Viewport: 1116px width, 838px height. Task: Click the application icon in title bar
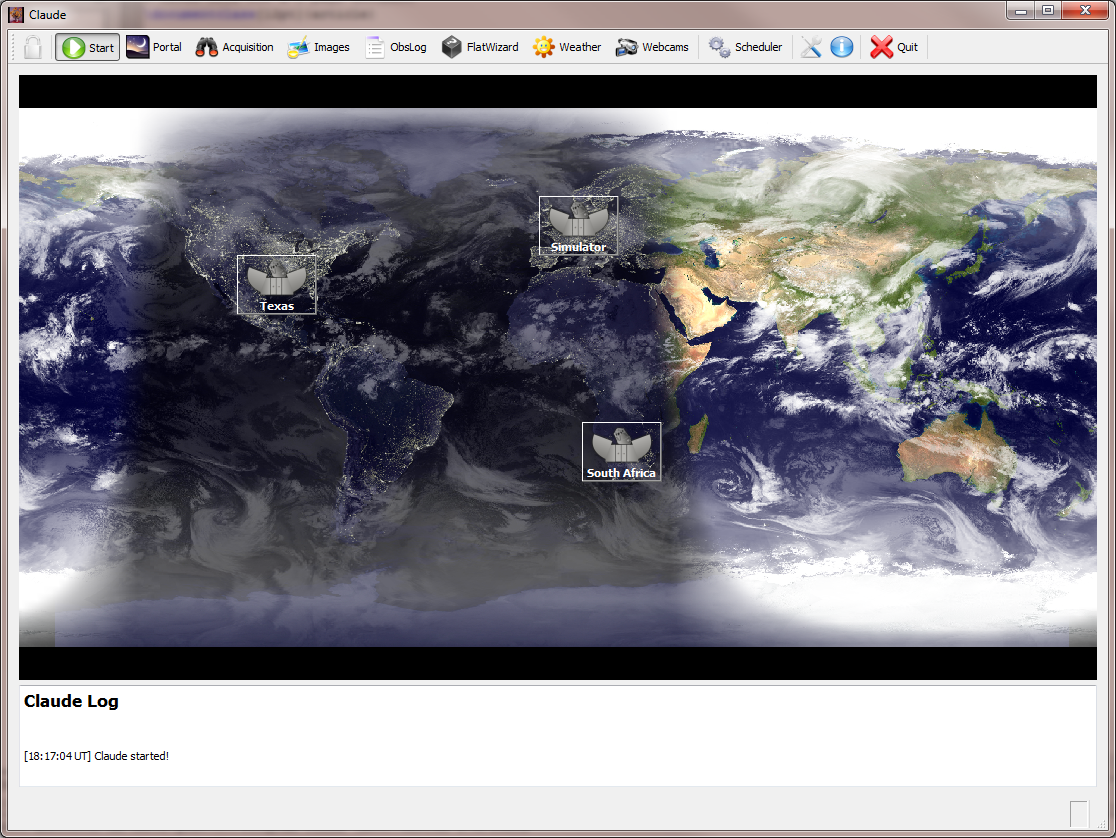[x=16, y=15]
